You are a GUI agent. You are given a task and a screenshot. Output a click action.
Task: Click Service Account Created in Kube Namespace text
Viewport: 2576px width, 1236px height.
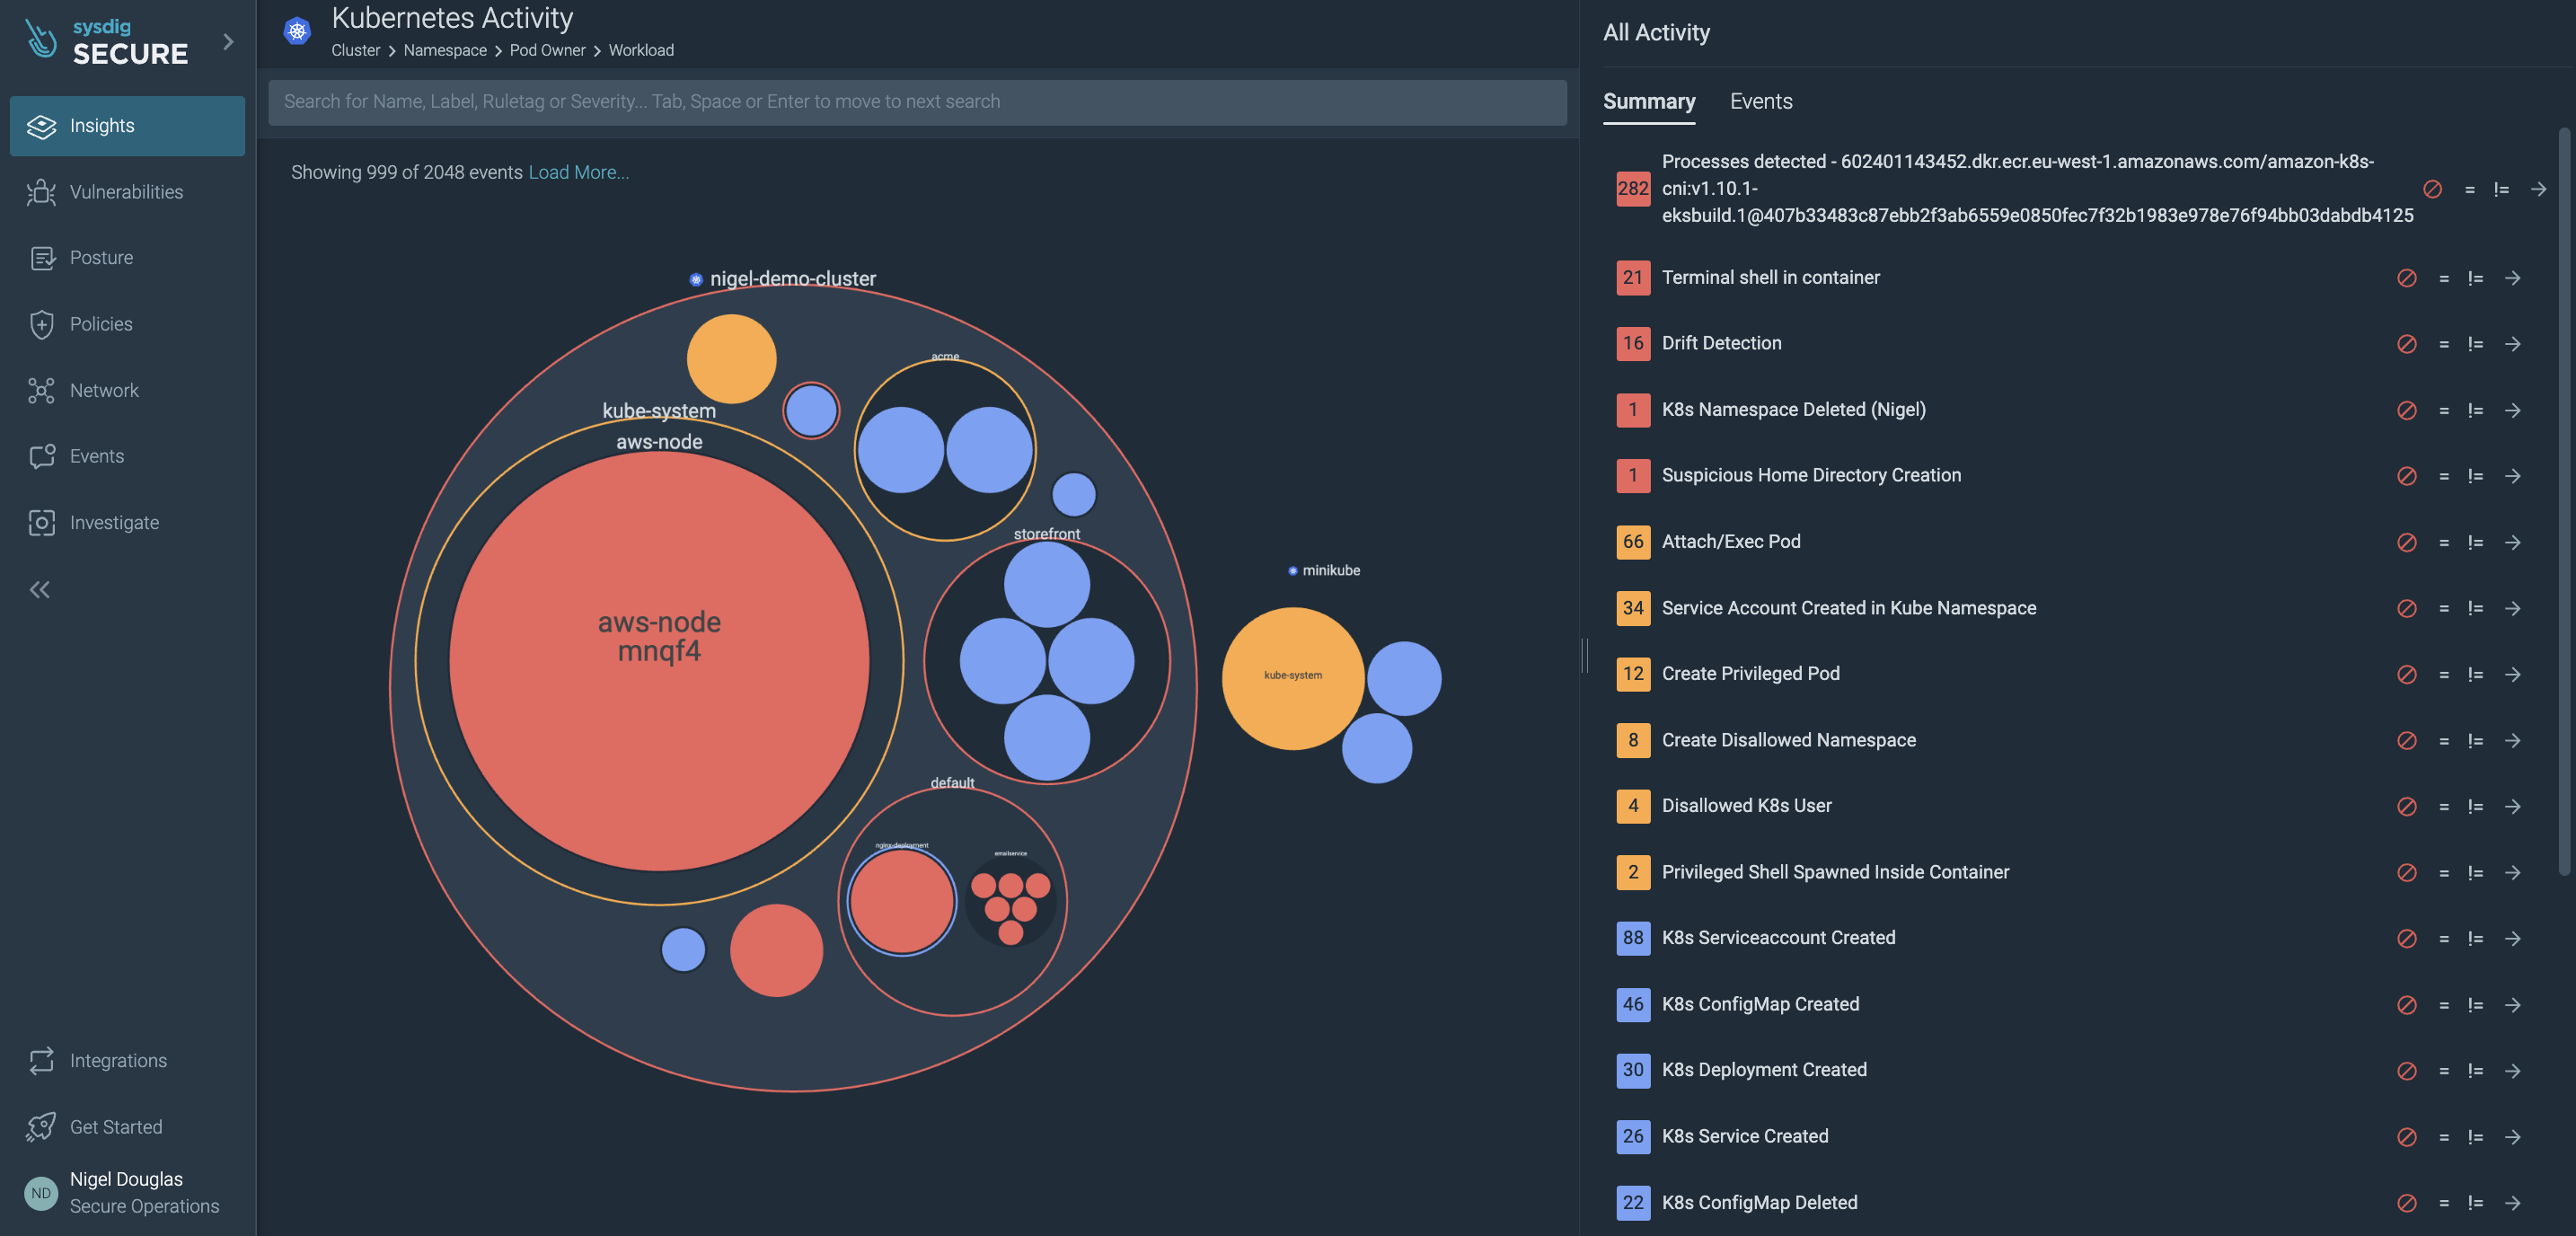1849,608
